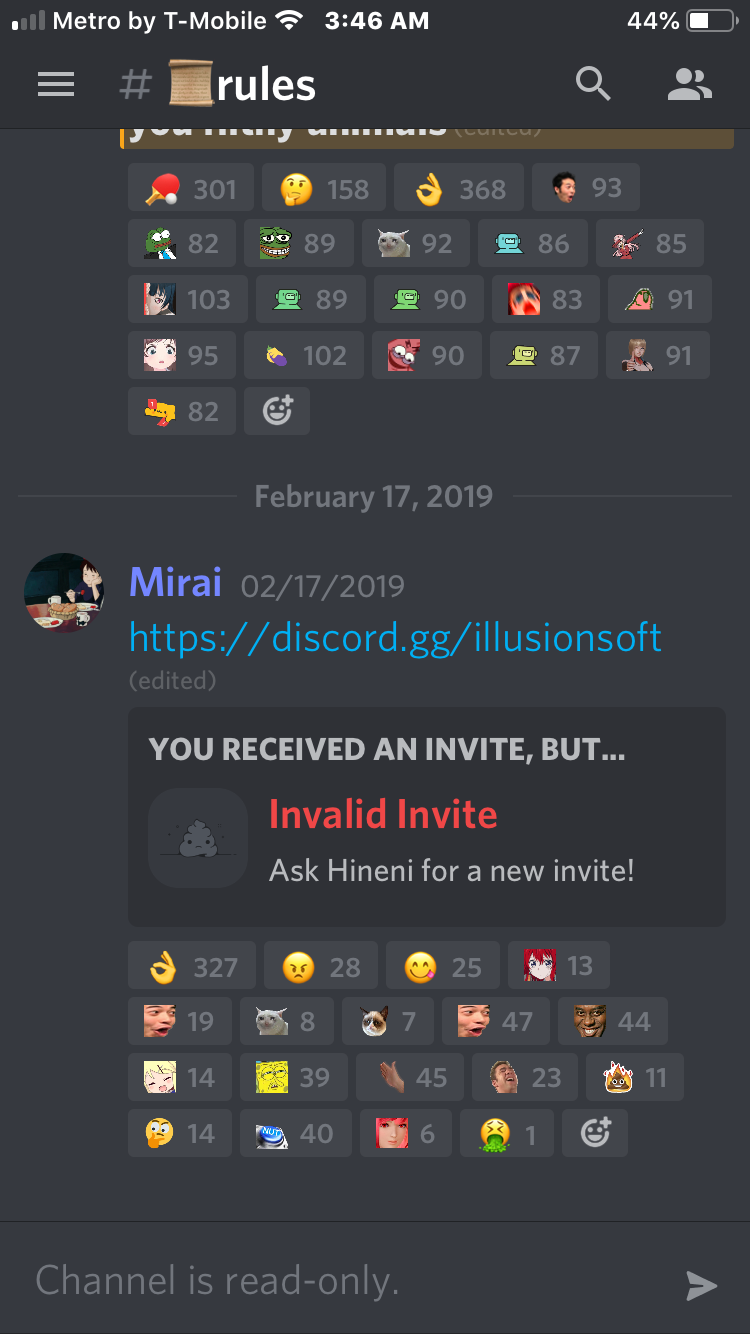Open Mirai's profile avatar

(x=64, y=592)
